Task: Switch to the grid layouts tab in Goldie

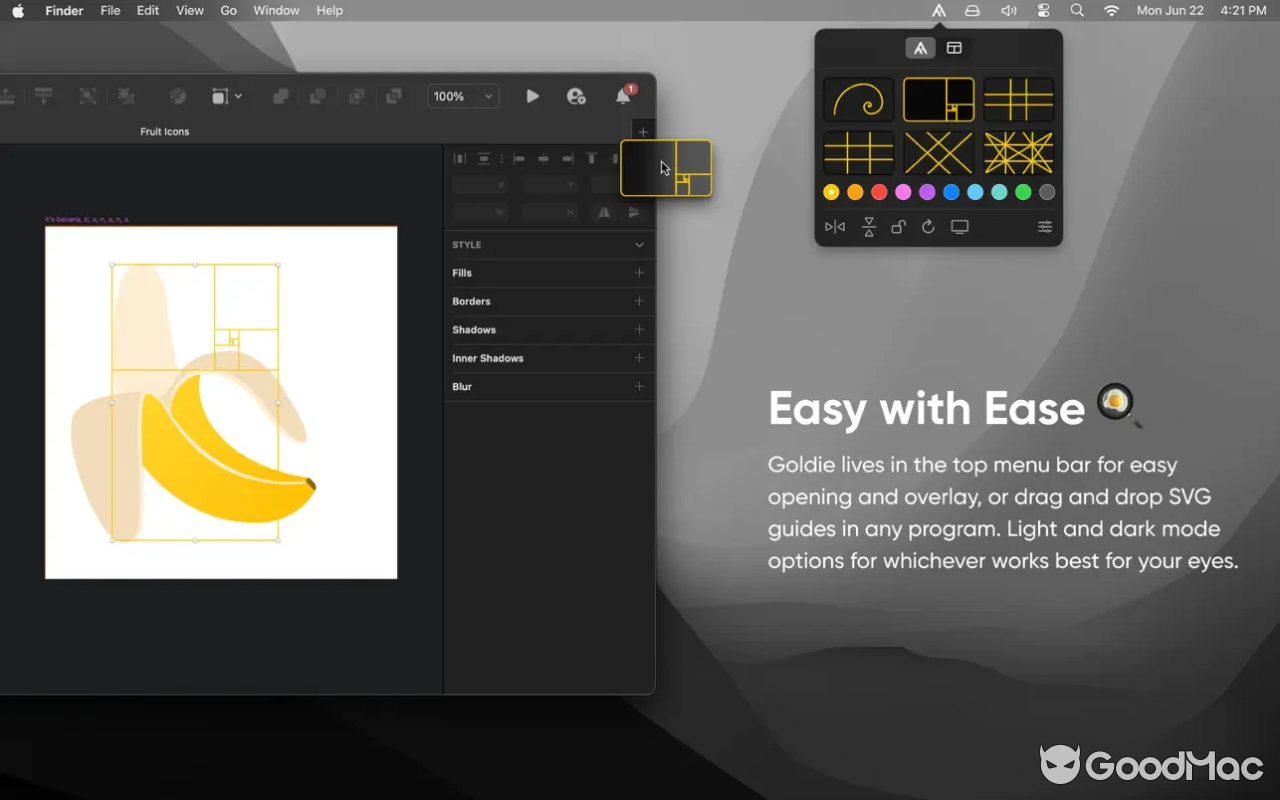Action: [x=954, y=47]
